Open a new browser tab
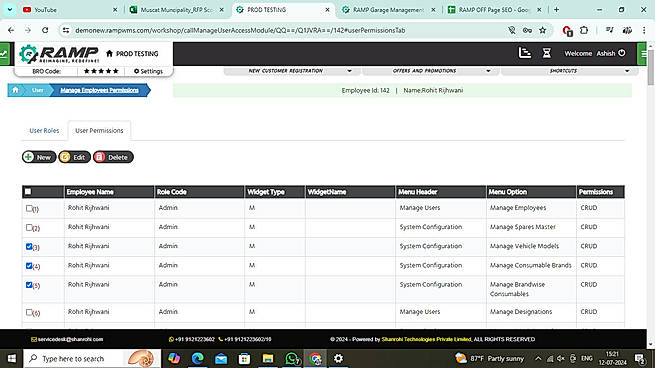Viewport: 655px width, 368px height. [x=556, y=10]
